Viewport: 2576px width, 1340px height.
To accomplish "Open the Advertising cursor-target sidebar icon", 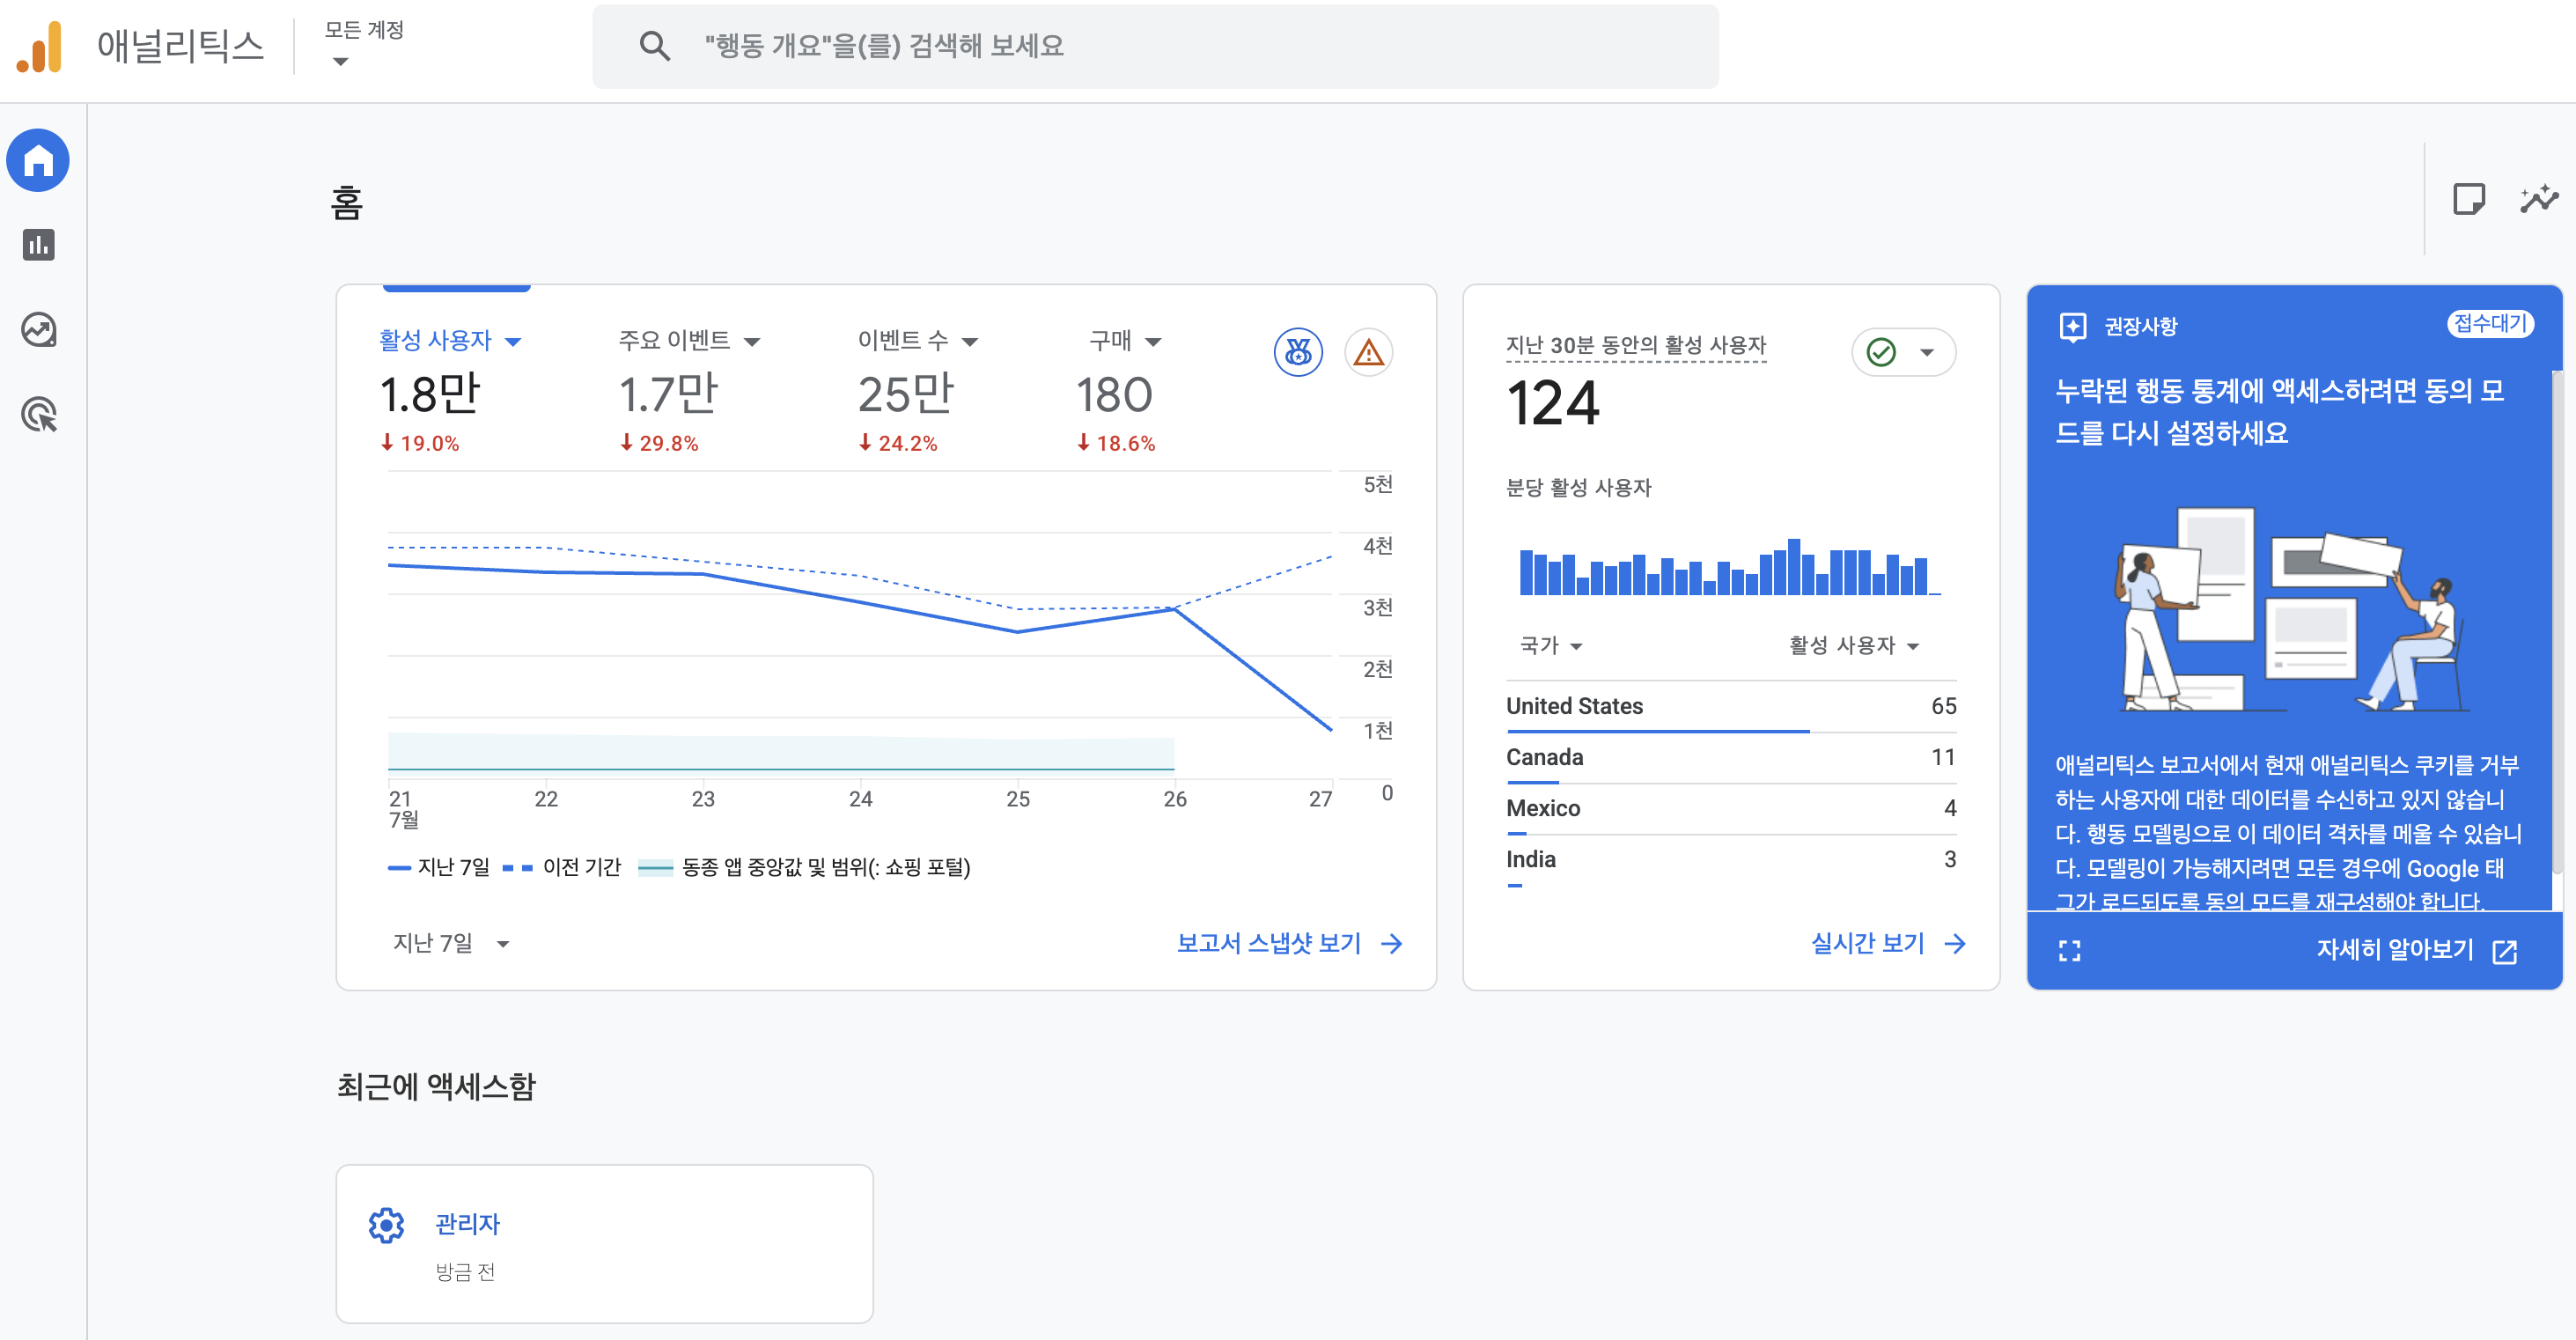I will click(38, 414).
